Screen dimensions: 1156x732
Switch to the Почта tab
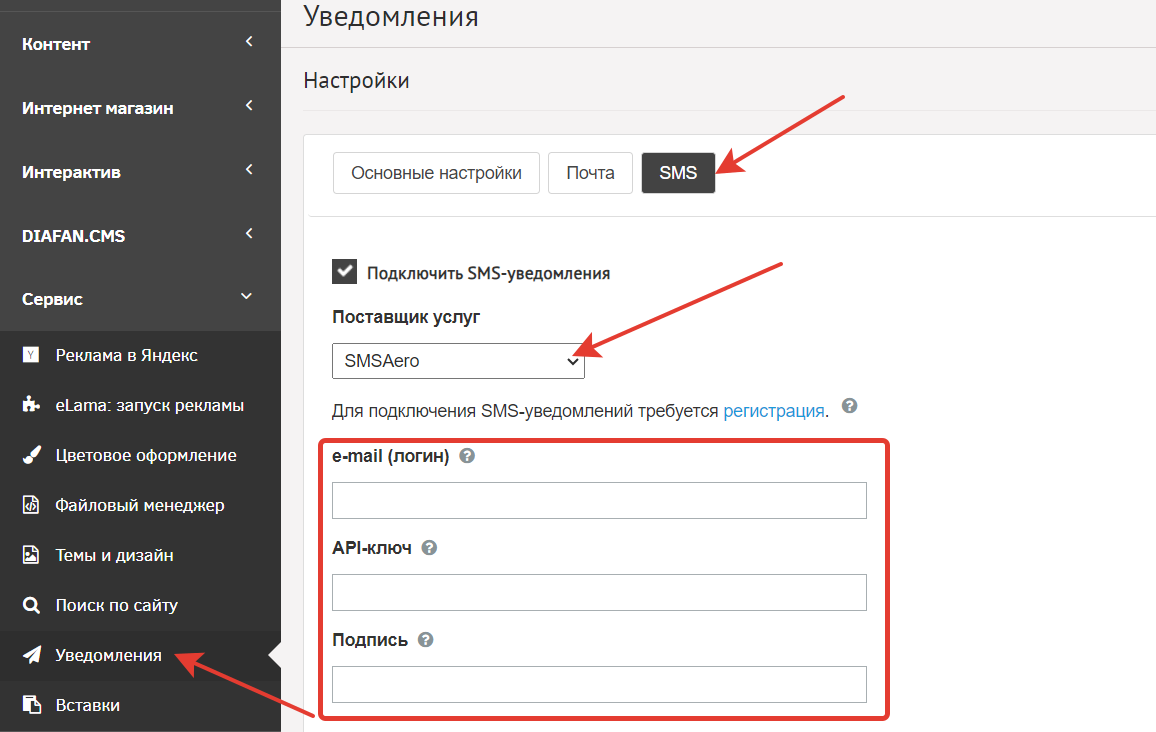(591, 173)
